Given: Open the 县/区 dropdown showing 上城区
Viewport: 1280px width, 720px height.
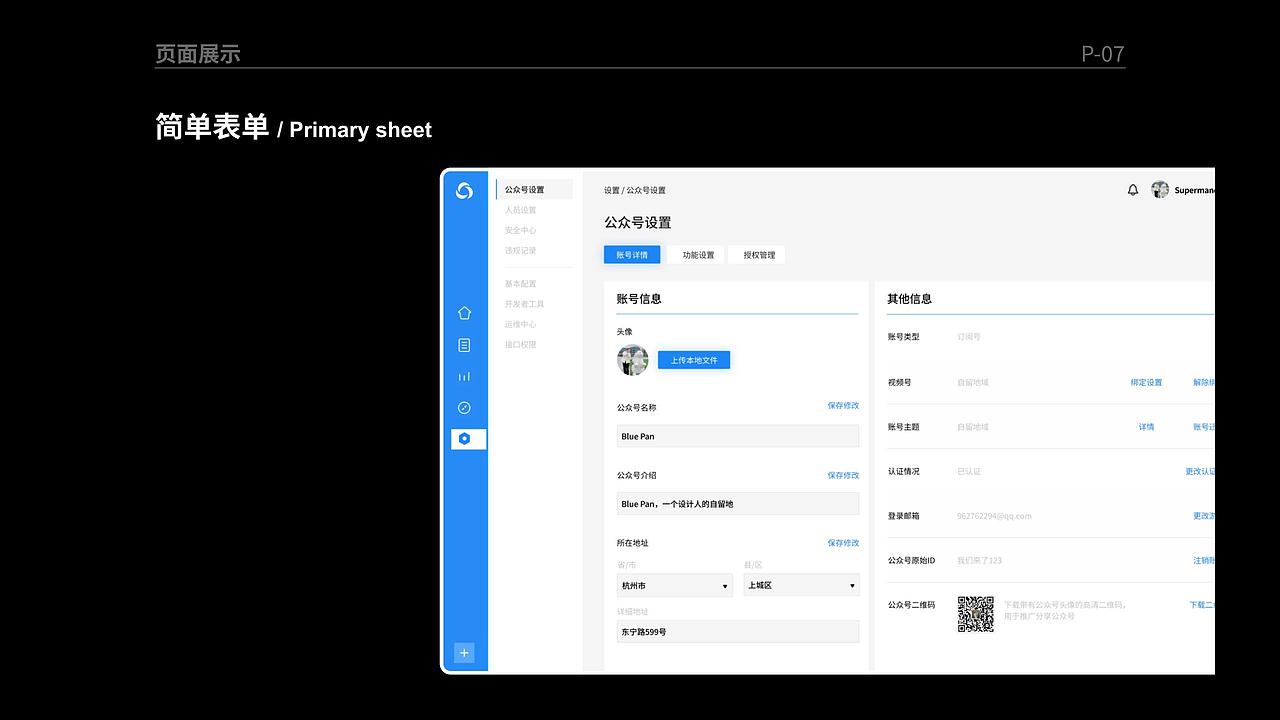Looking at the screenshot, I should tap(801, 585).
